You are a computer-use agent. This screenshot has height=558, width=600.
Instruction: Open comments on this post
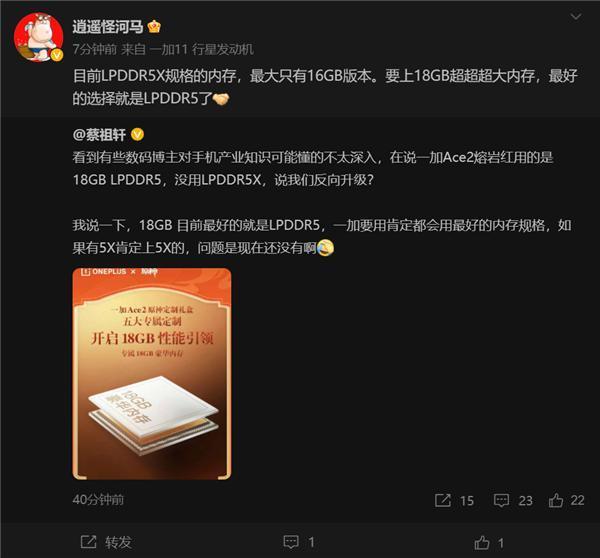pos(299,542)
